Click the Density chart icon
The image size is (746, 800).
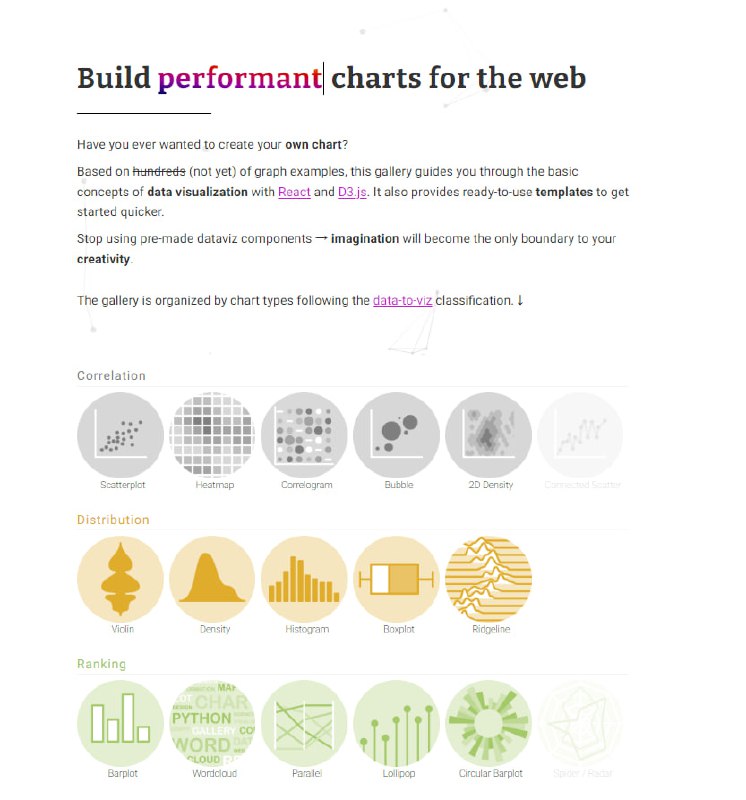tap(213, 576)
